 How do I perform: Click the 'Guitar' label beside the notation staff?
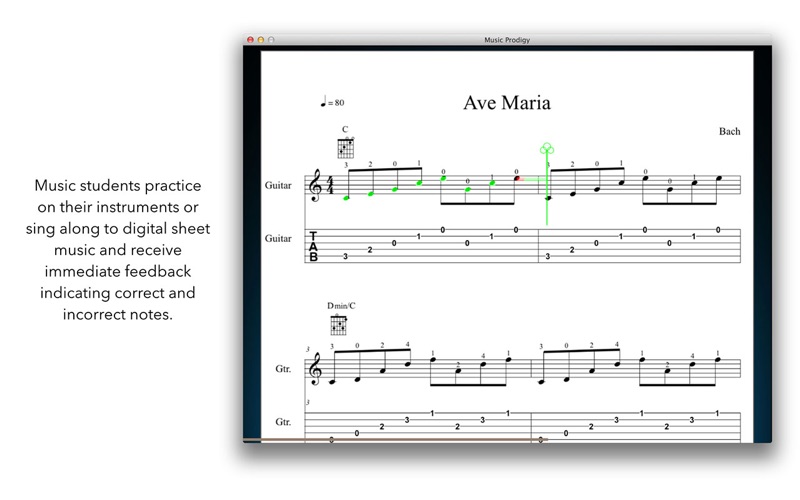point(278,185)
